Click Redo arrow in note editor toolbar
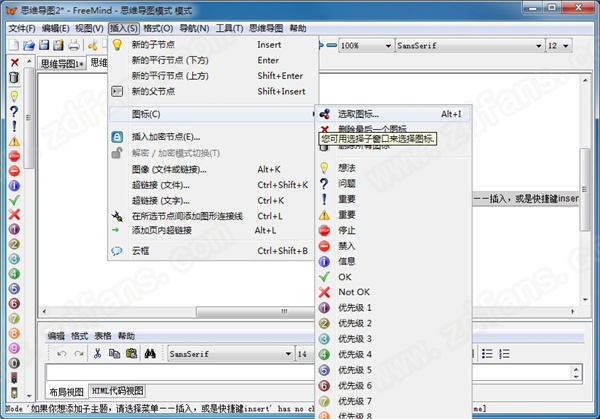Screen dimensions: 600x419 coord(79,354)
